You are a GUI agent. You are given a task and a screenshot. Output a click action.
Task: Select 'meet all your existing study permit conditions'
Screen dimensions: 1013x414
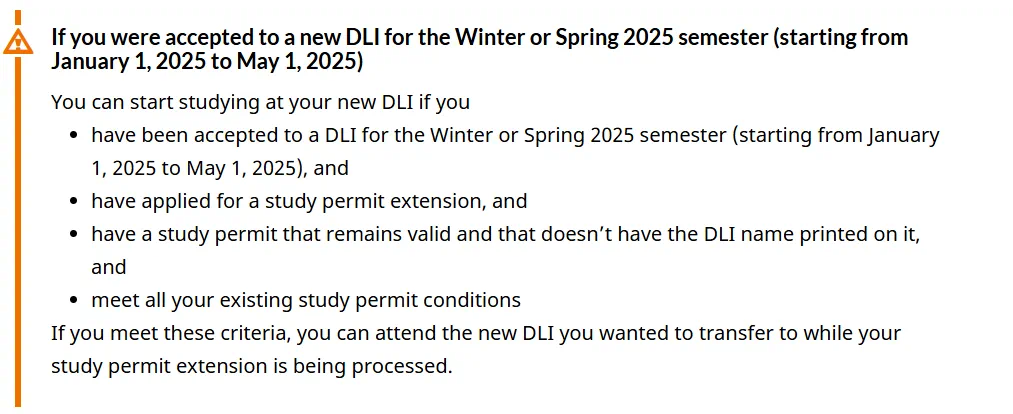pos(306,300)
